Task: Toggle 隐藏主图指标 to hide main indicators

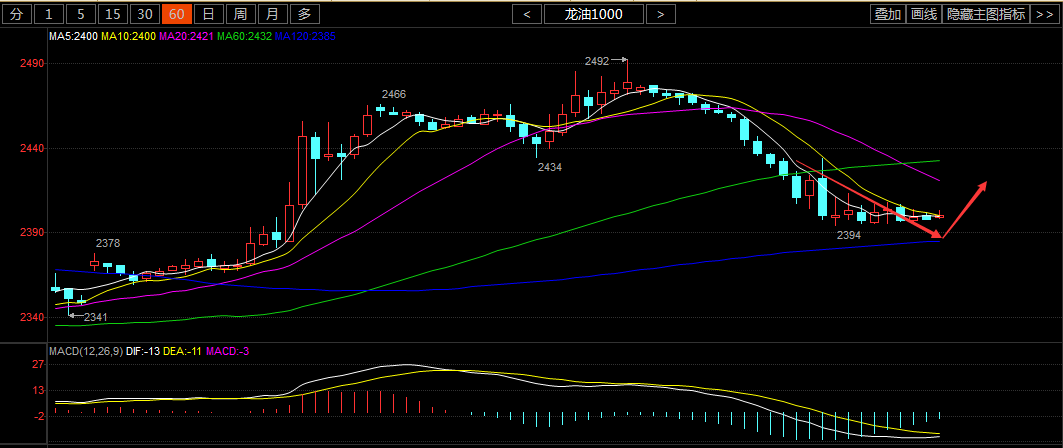Action: coord(986,14)
